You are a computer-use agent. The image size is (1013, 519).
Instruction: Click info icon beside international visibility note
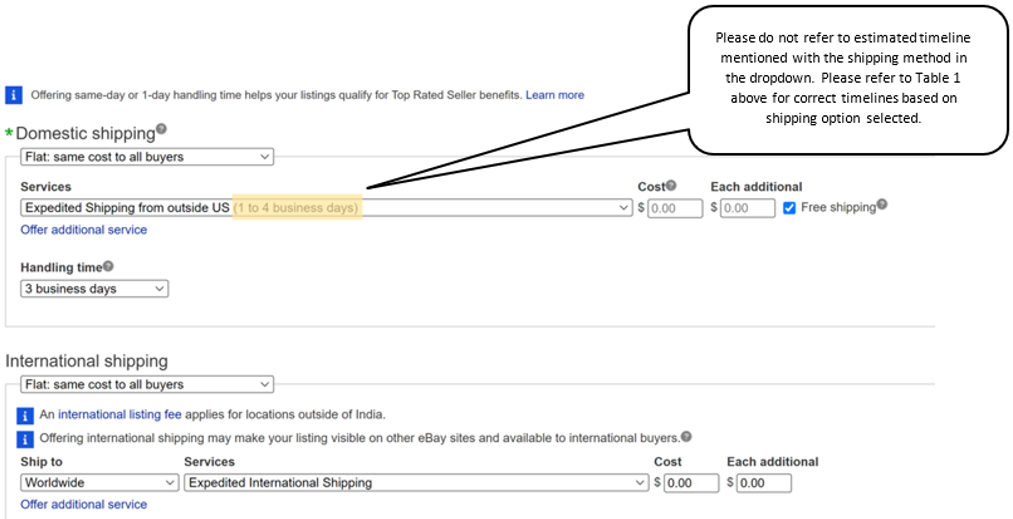point(28,438)
